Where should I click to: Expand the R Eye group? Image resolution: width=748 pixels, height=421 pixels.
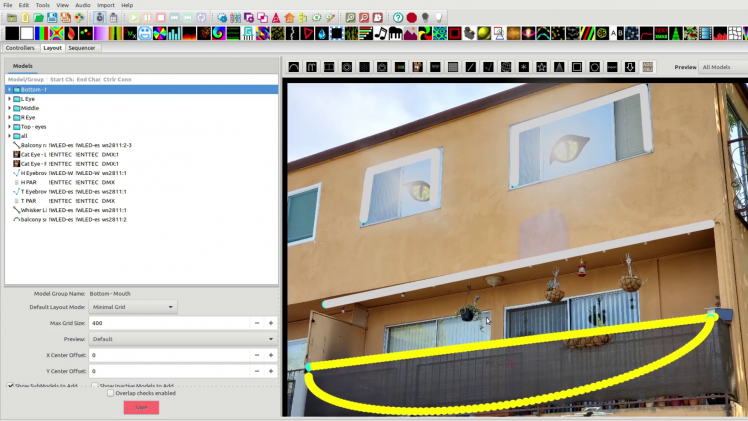10,117
